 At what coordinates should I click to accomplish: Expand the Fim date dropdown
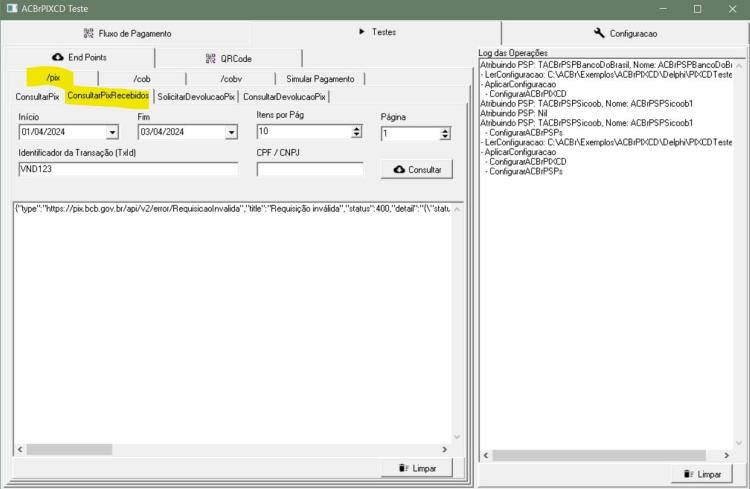pyautogui.click(x=231, y=132)
